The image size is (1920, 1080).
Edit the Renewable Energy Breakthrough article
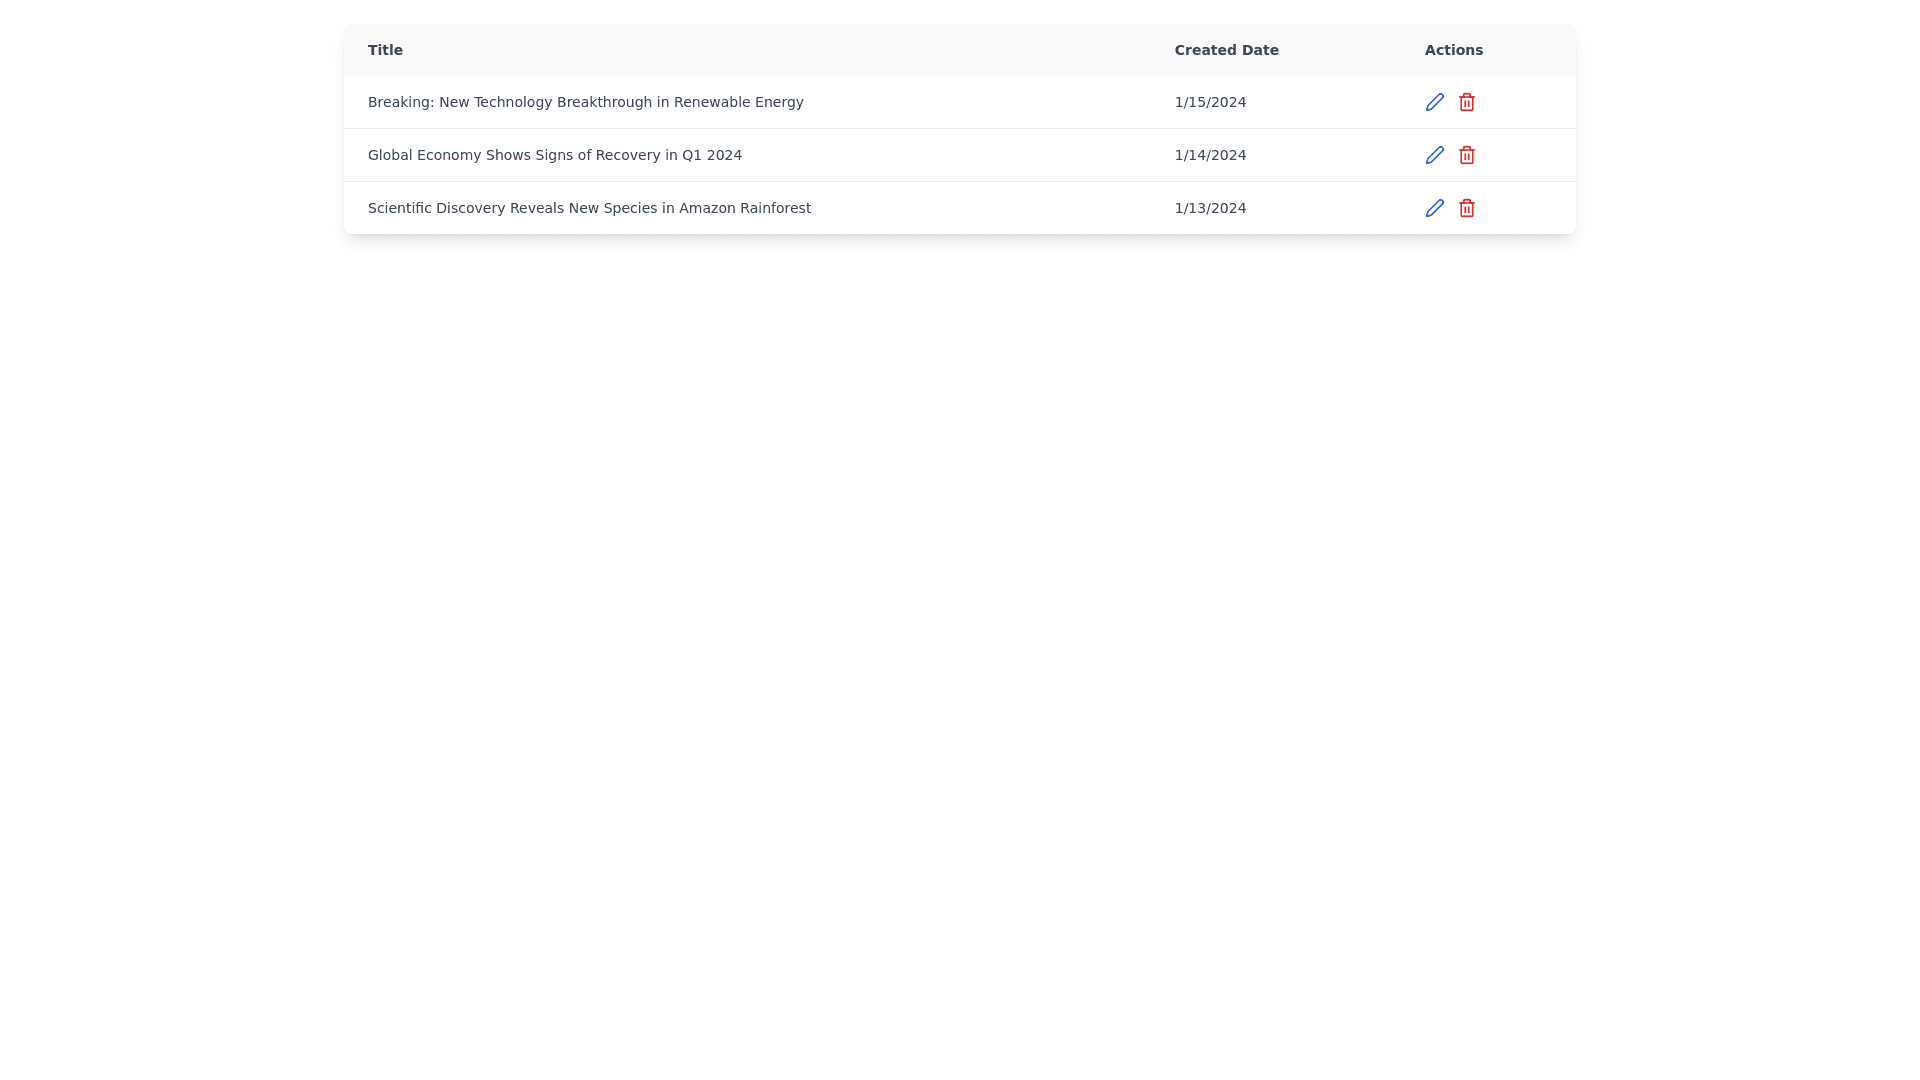(x=1434, y=102)
